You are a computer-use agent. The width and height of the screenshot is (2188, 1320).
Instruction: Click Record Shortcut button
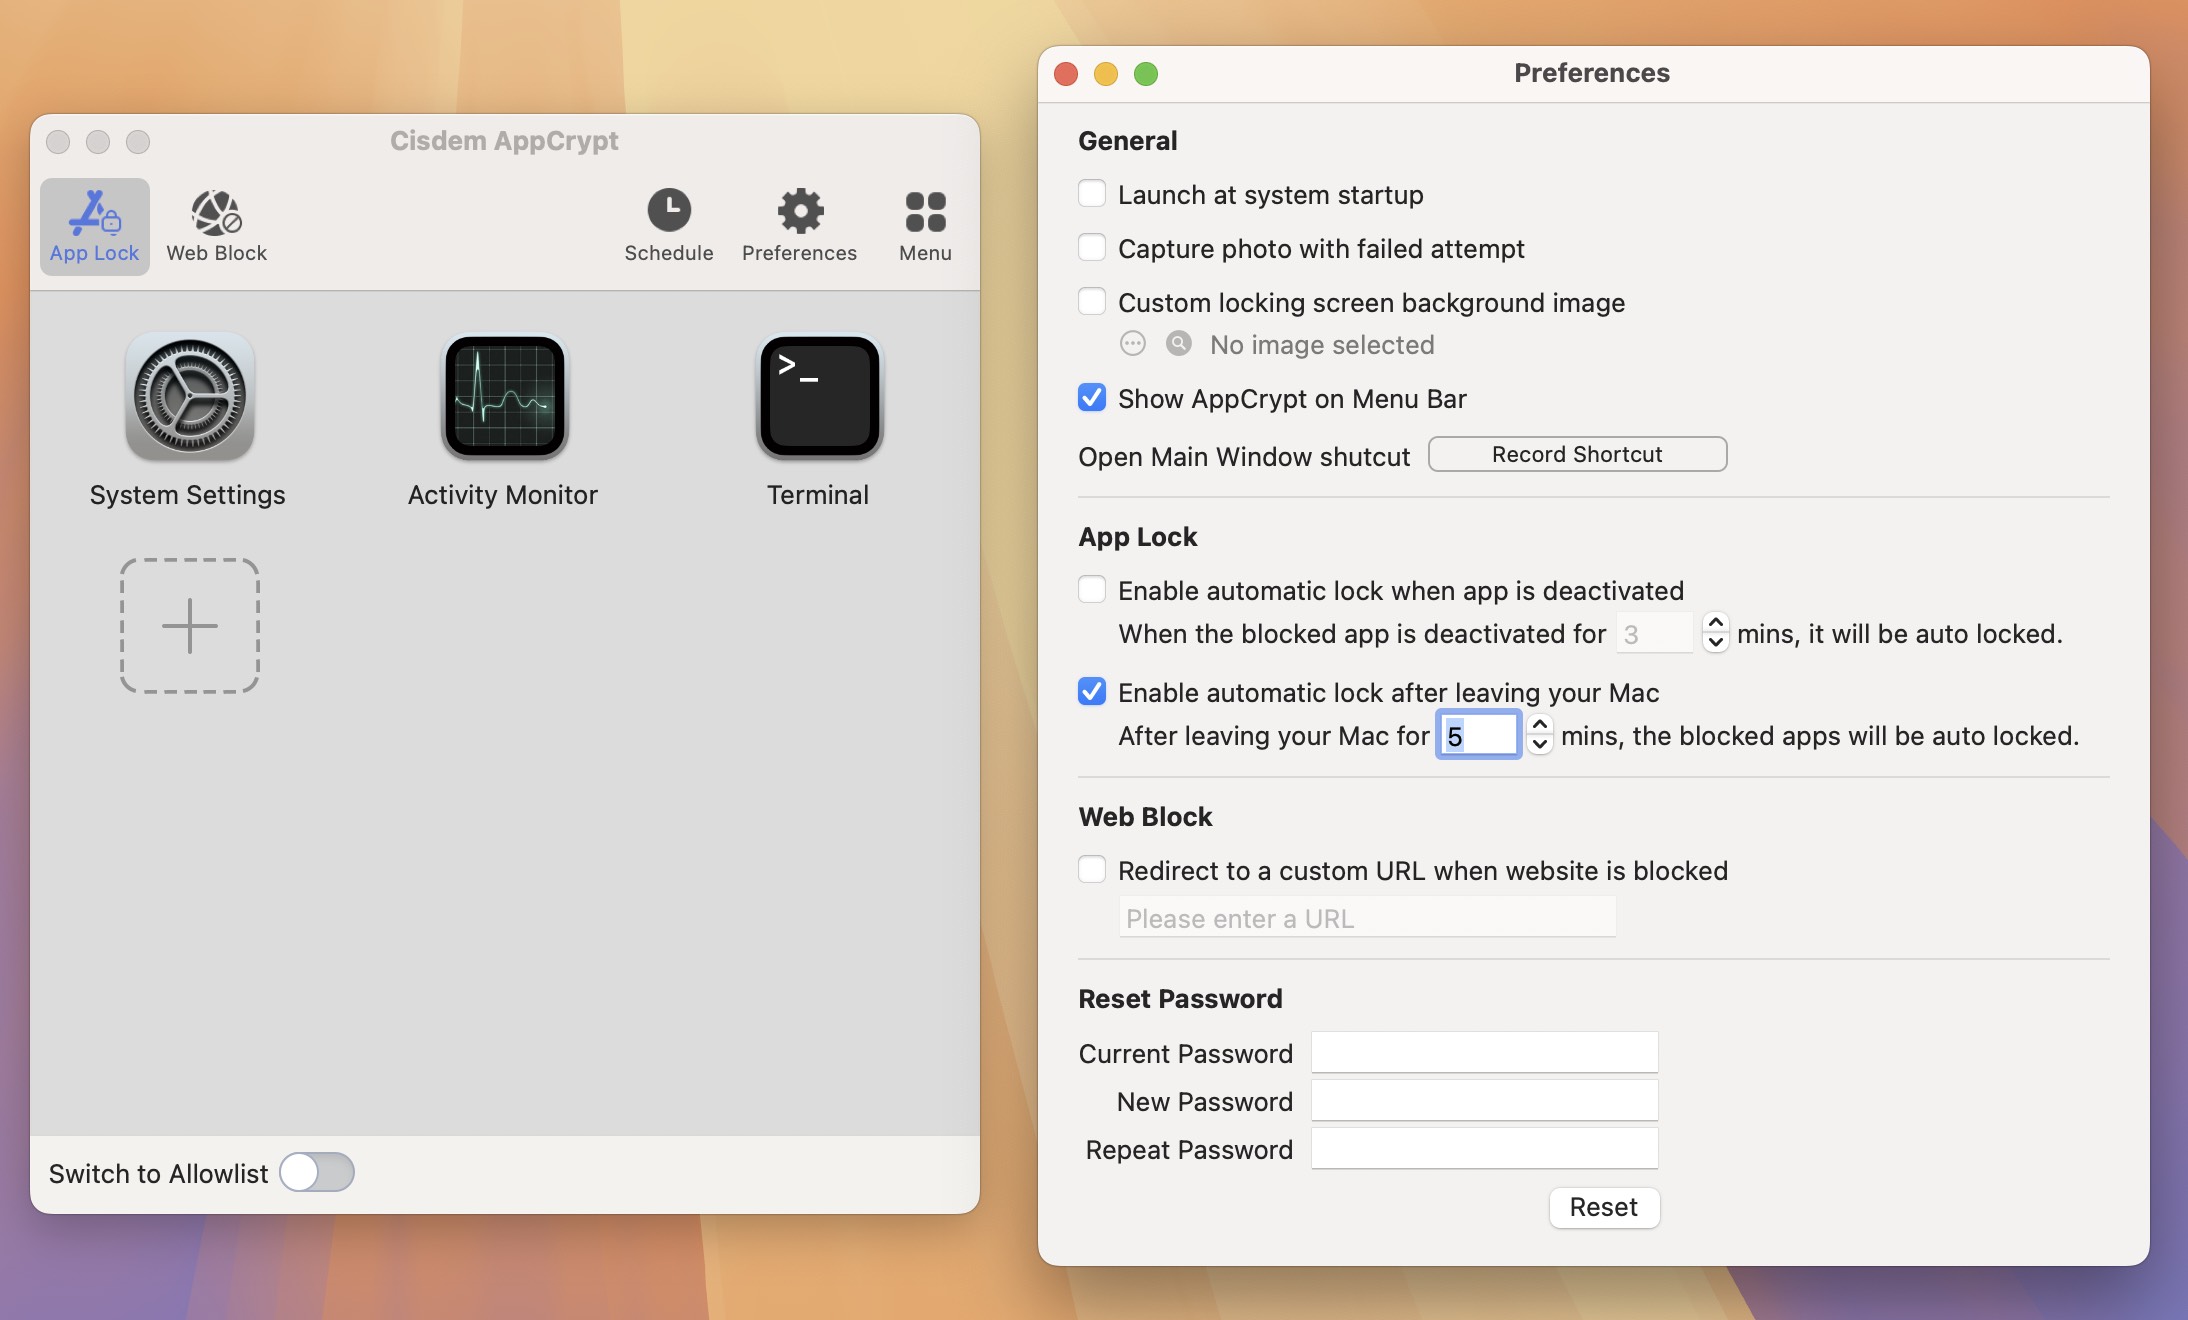[1577, 455]
